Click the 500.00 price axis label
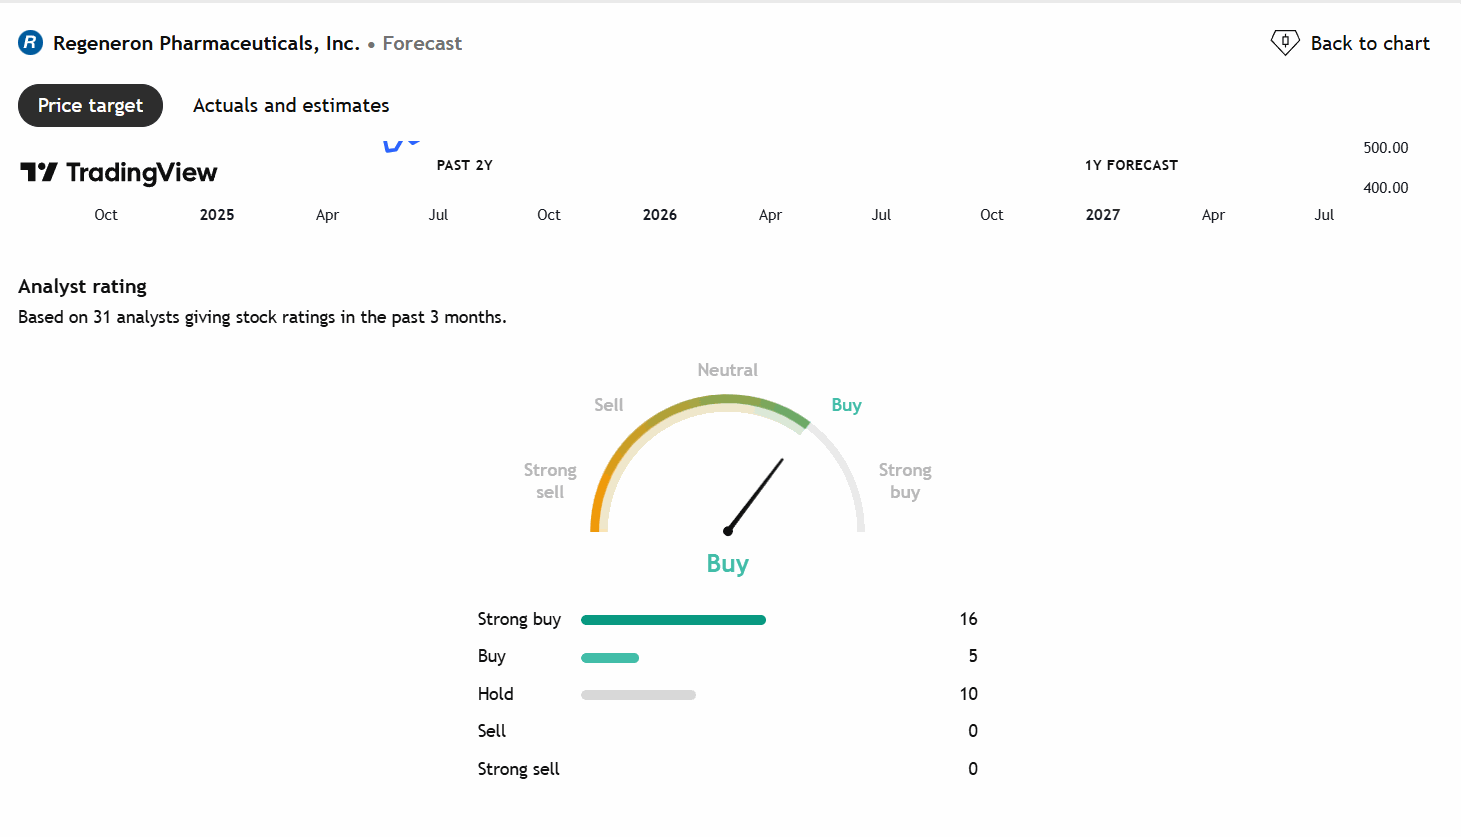This screenshot has width=1461, height=837. click(1385, 148)
